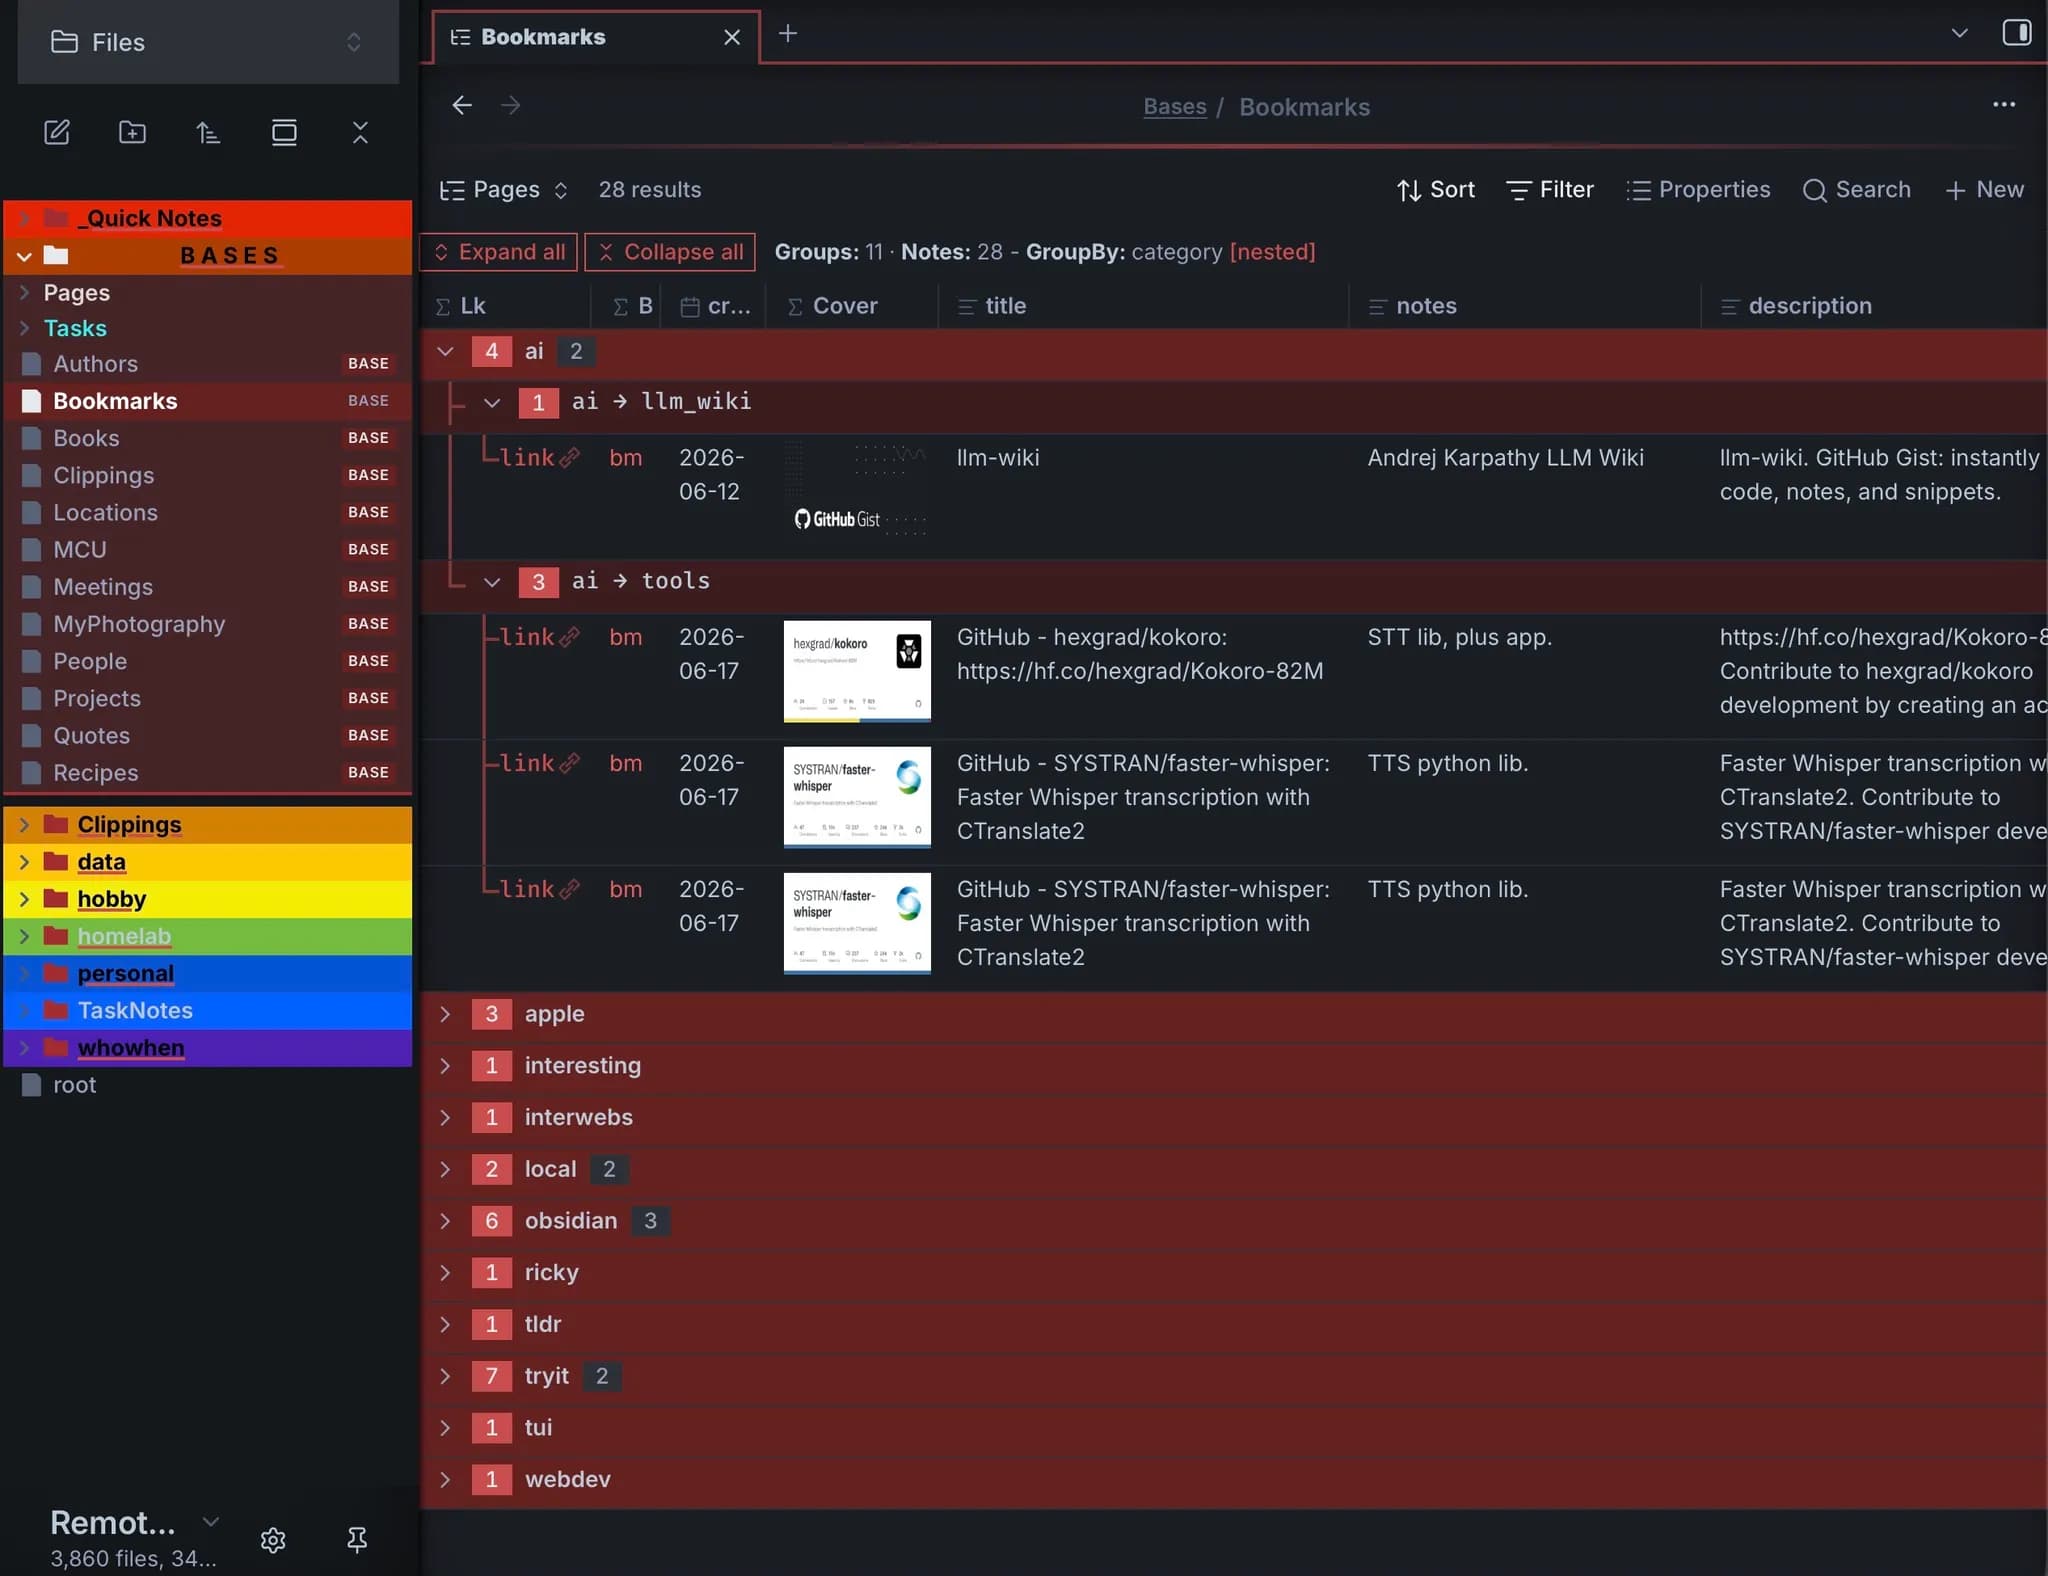Collapse the BASES folder
Viewport: 2048px width, 1576px height.
coord(208,255)
